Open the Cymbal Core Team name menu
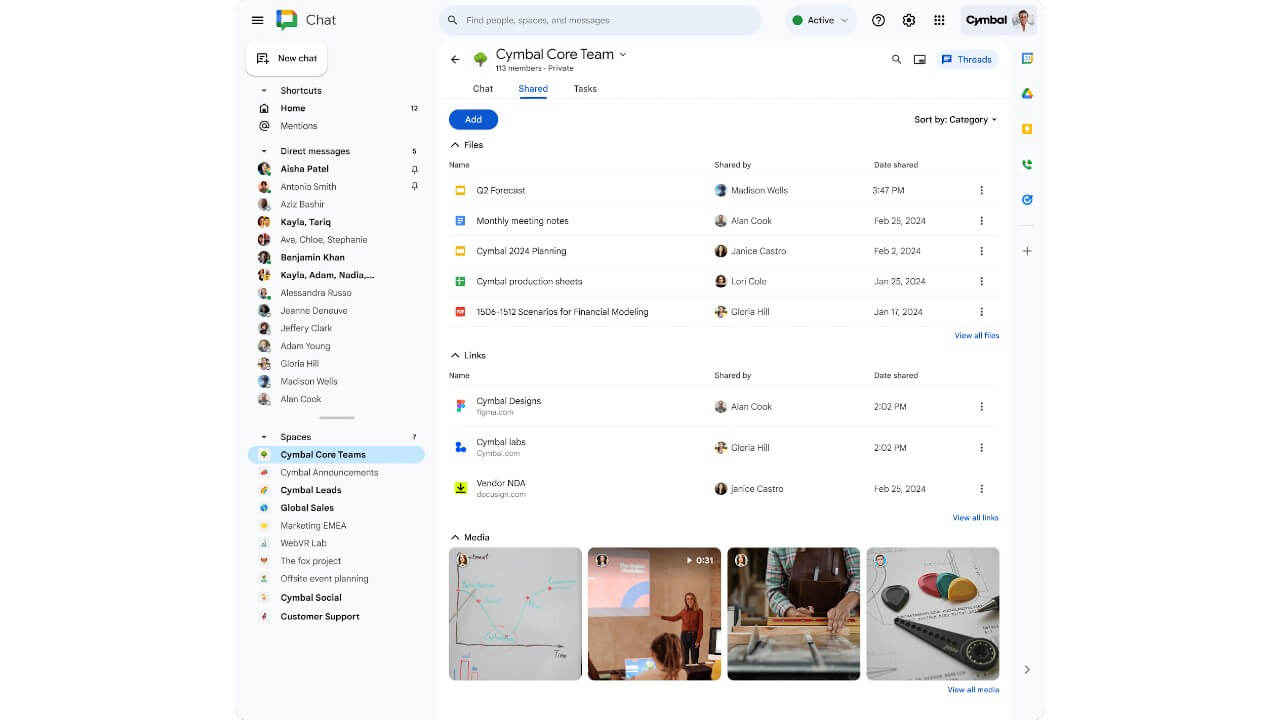 click(623, 55)
